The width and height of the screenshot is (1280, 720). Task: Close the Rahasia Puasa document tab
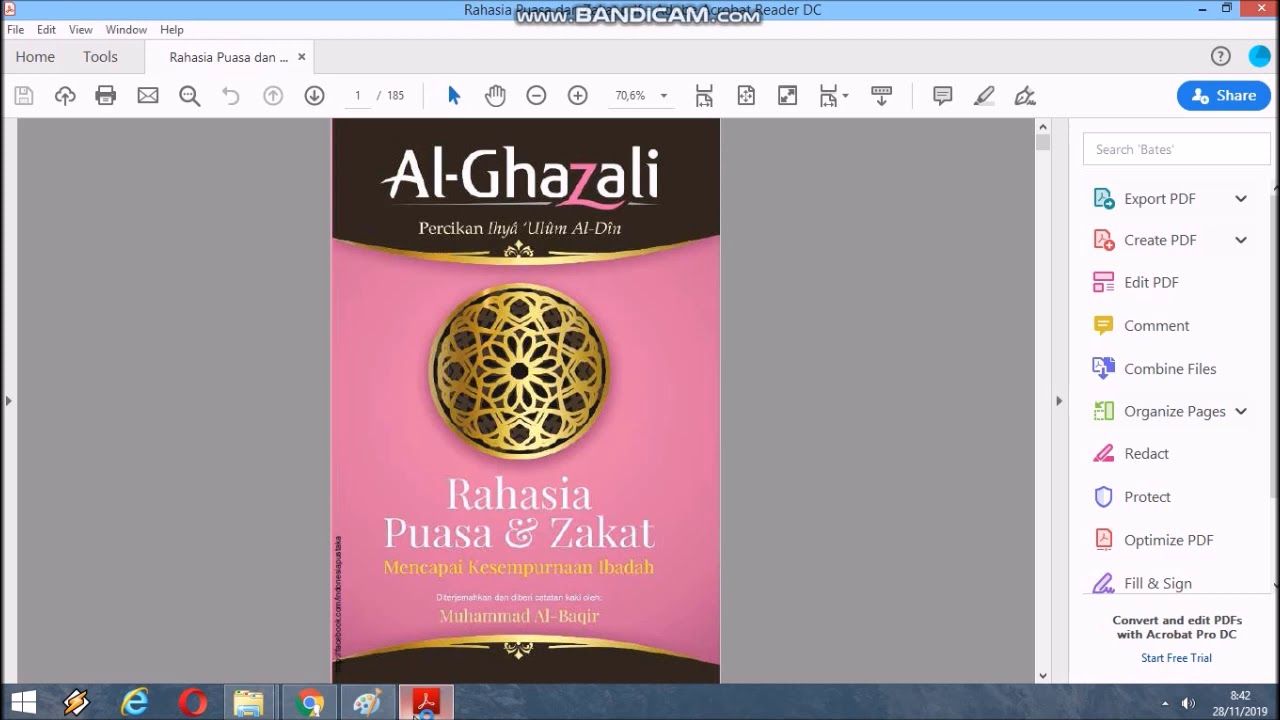(x=302, y=57)
